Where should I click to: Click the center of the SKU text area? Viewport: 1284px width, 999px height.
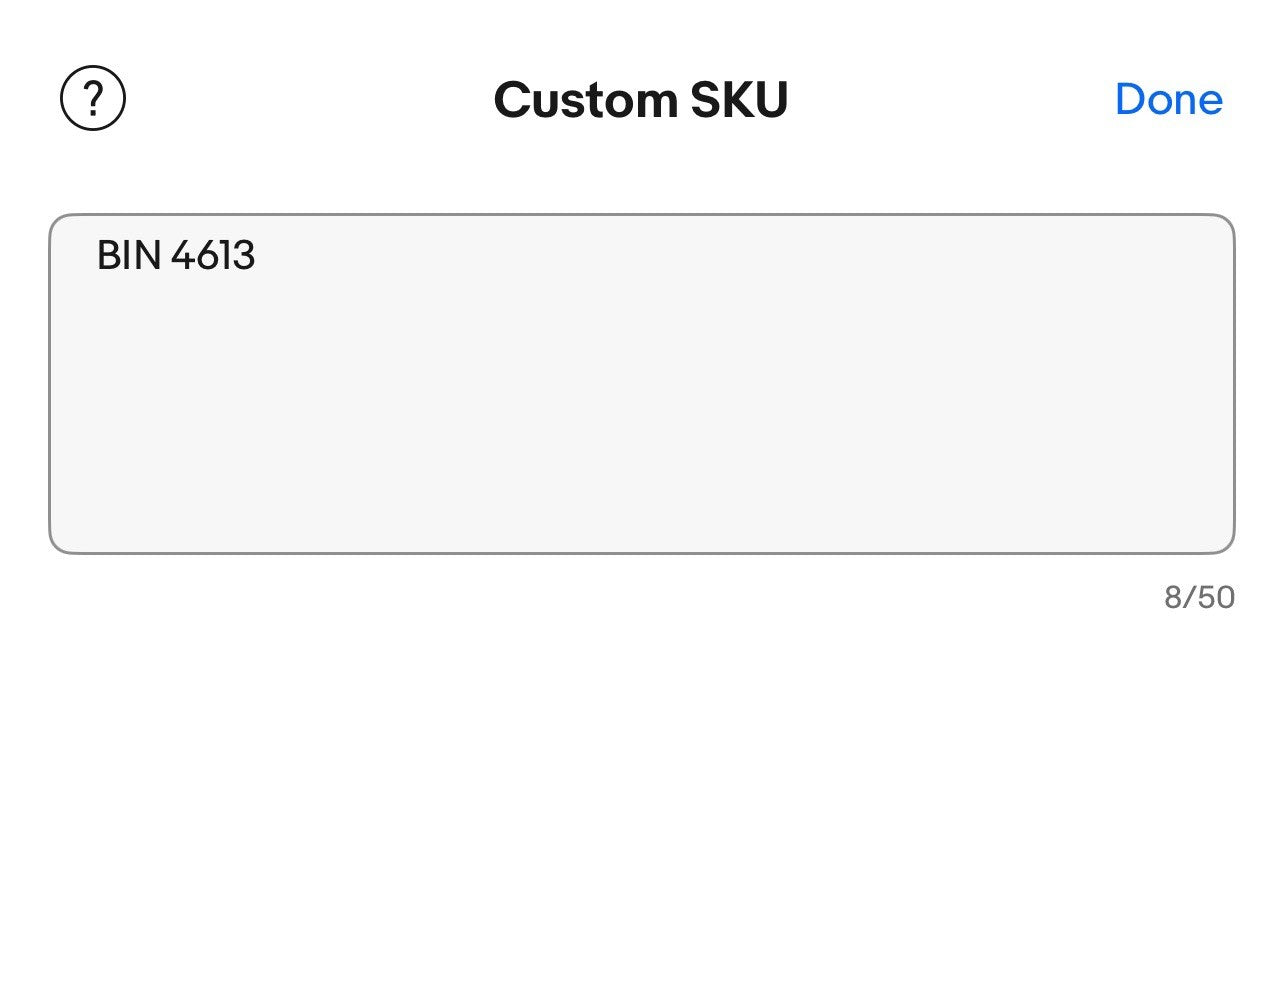[641, 383]
